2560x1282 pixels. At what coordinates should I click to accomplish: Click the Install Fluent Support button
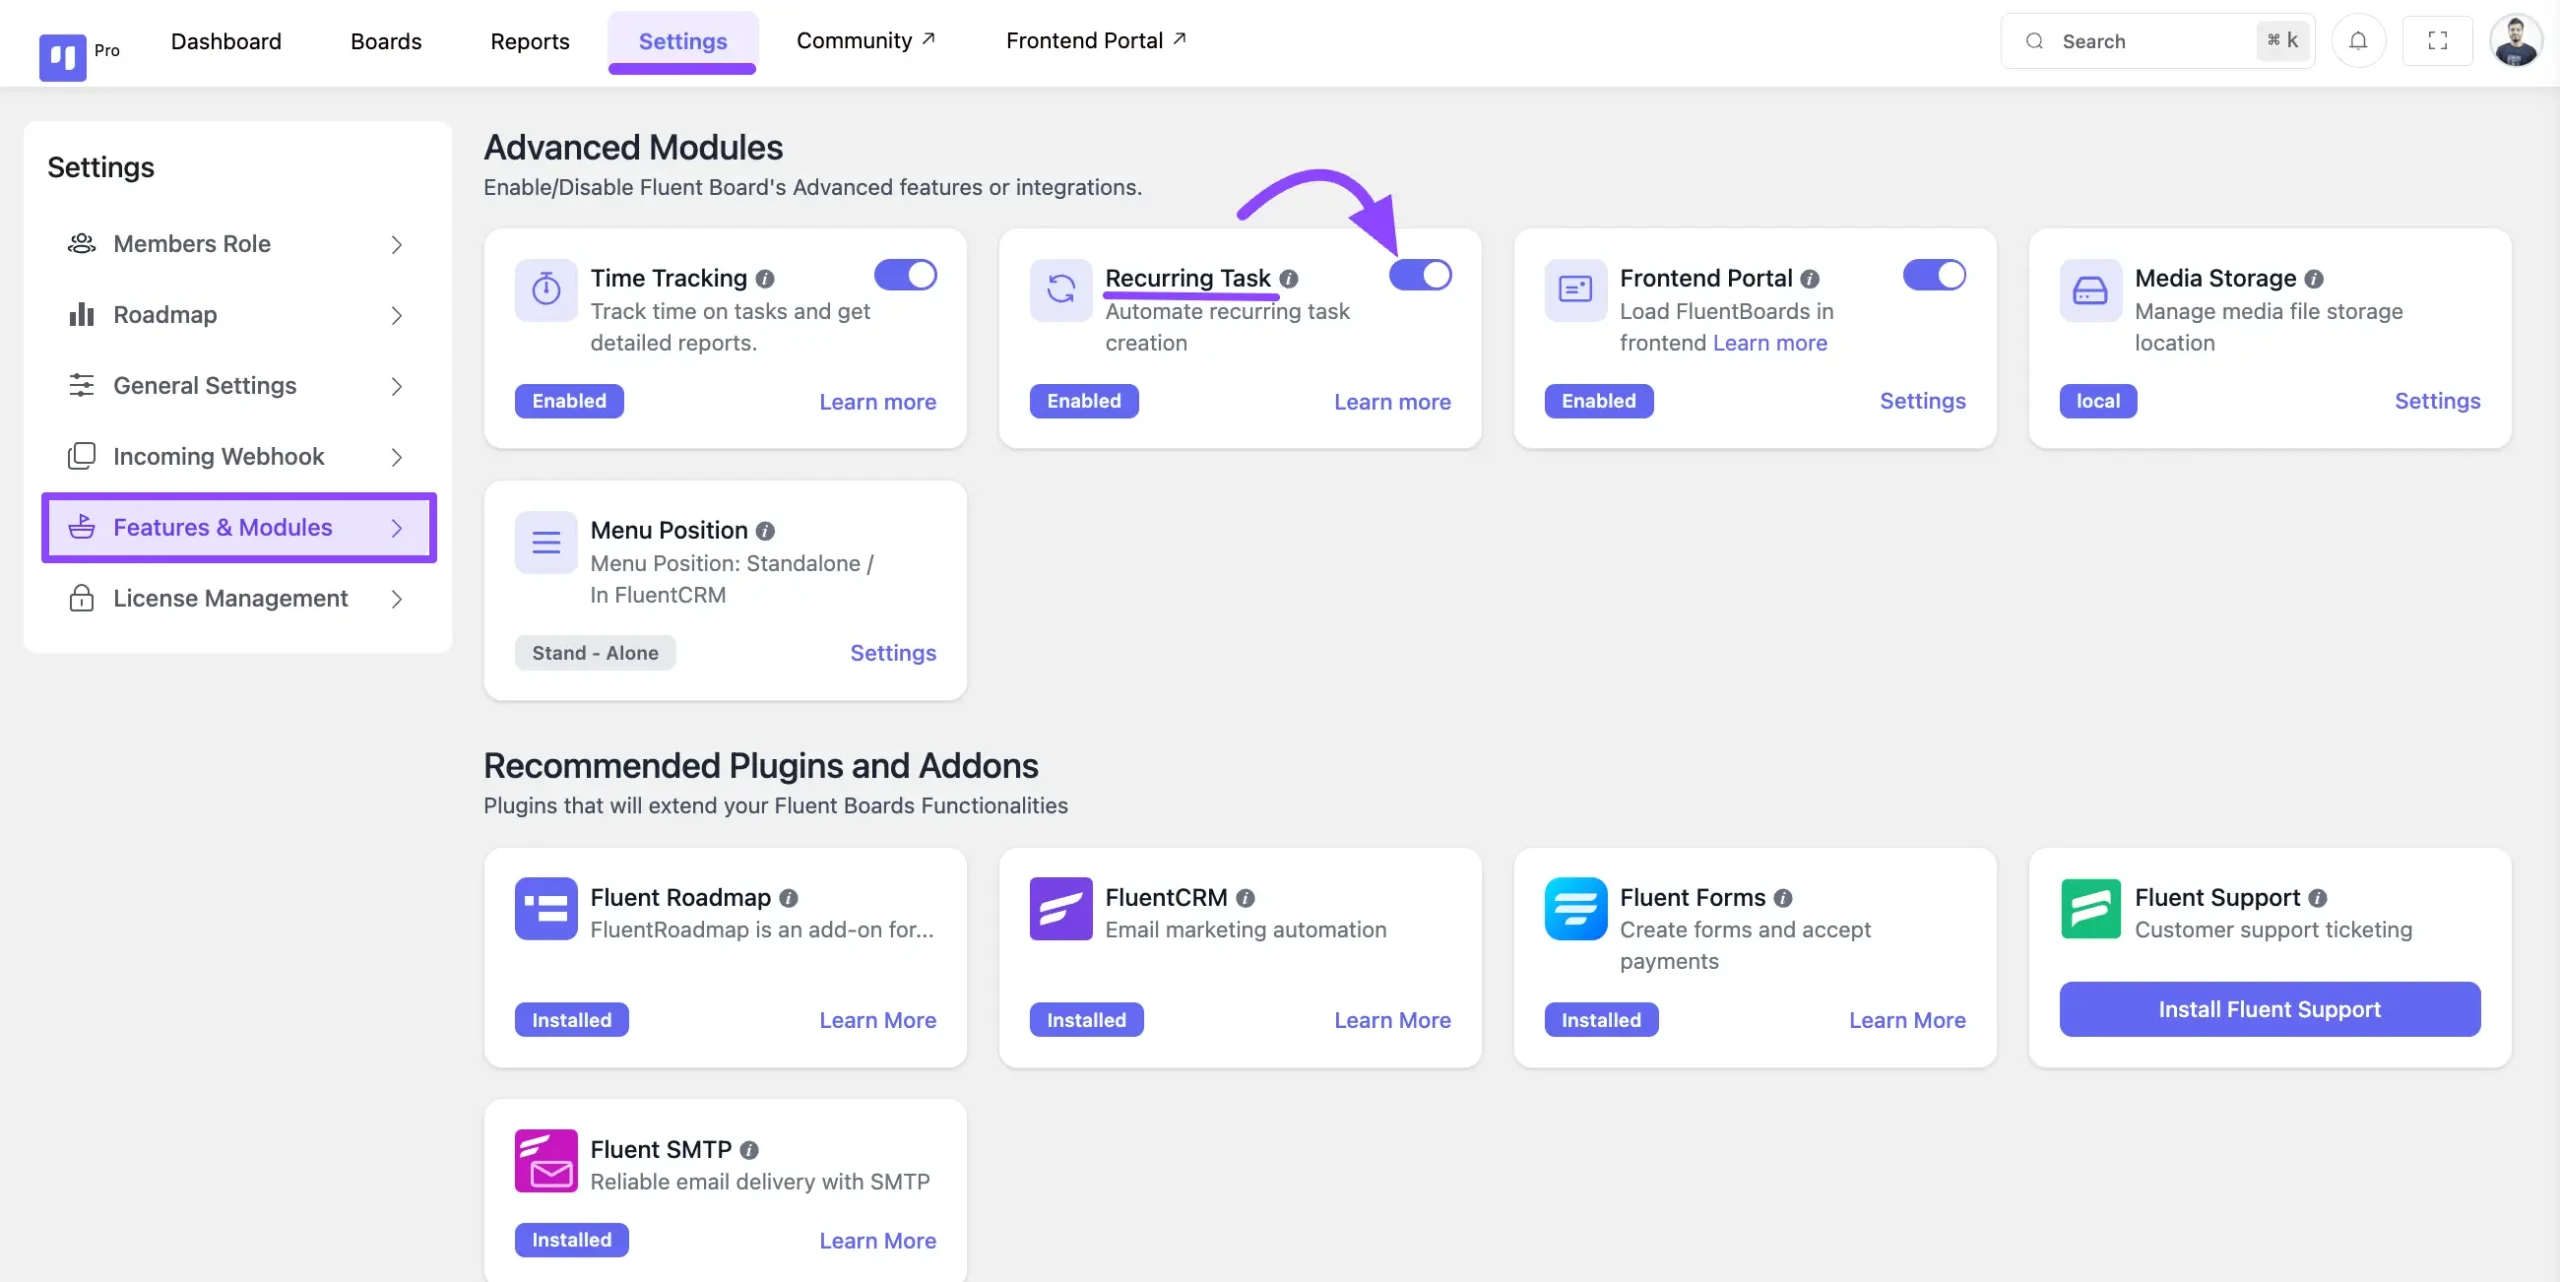2270,1009
